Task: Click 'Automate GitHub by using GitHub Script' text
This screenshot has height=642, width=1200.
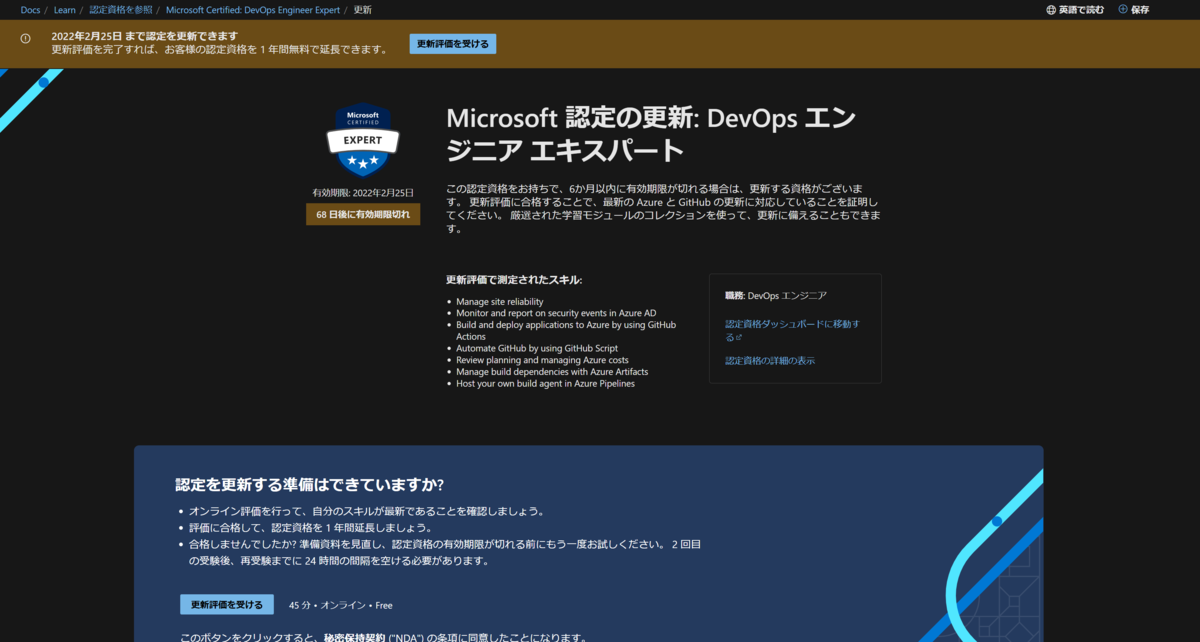Action: 537,348
